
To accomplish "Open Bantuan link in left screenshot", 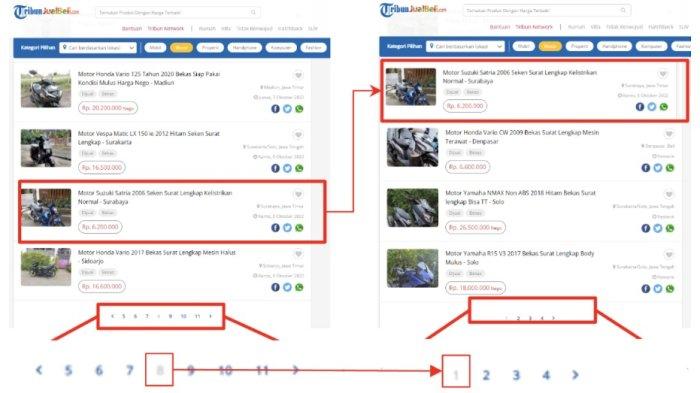I will (132, 28).
